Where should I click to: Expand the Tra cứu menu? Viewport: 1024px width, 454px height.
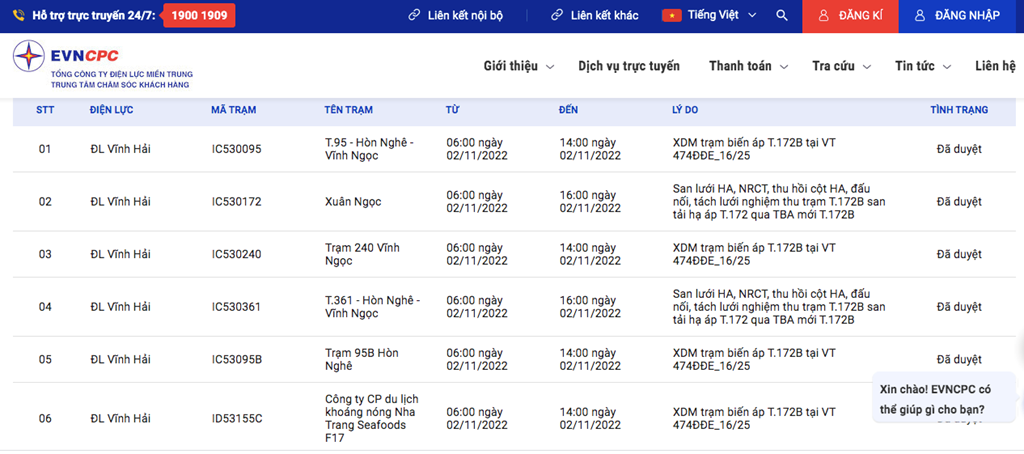click(840, 66)
